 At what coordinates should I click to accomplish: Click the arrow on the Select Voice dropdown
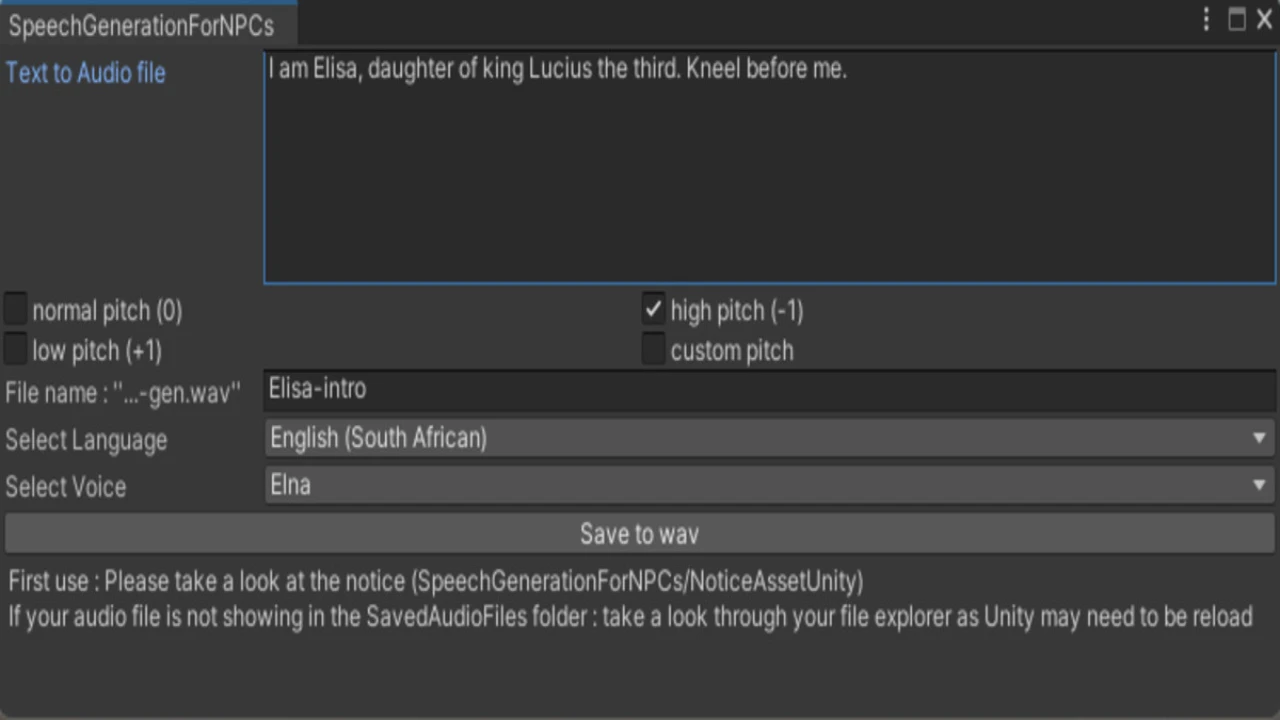tap(1259, 485)
